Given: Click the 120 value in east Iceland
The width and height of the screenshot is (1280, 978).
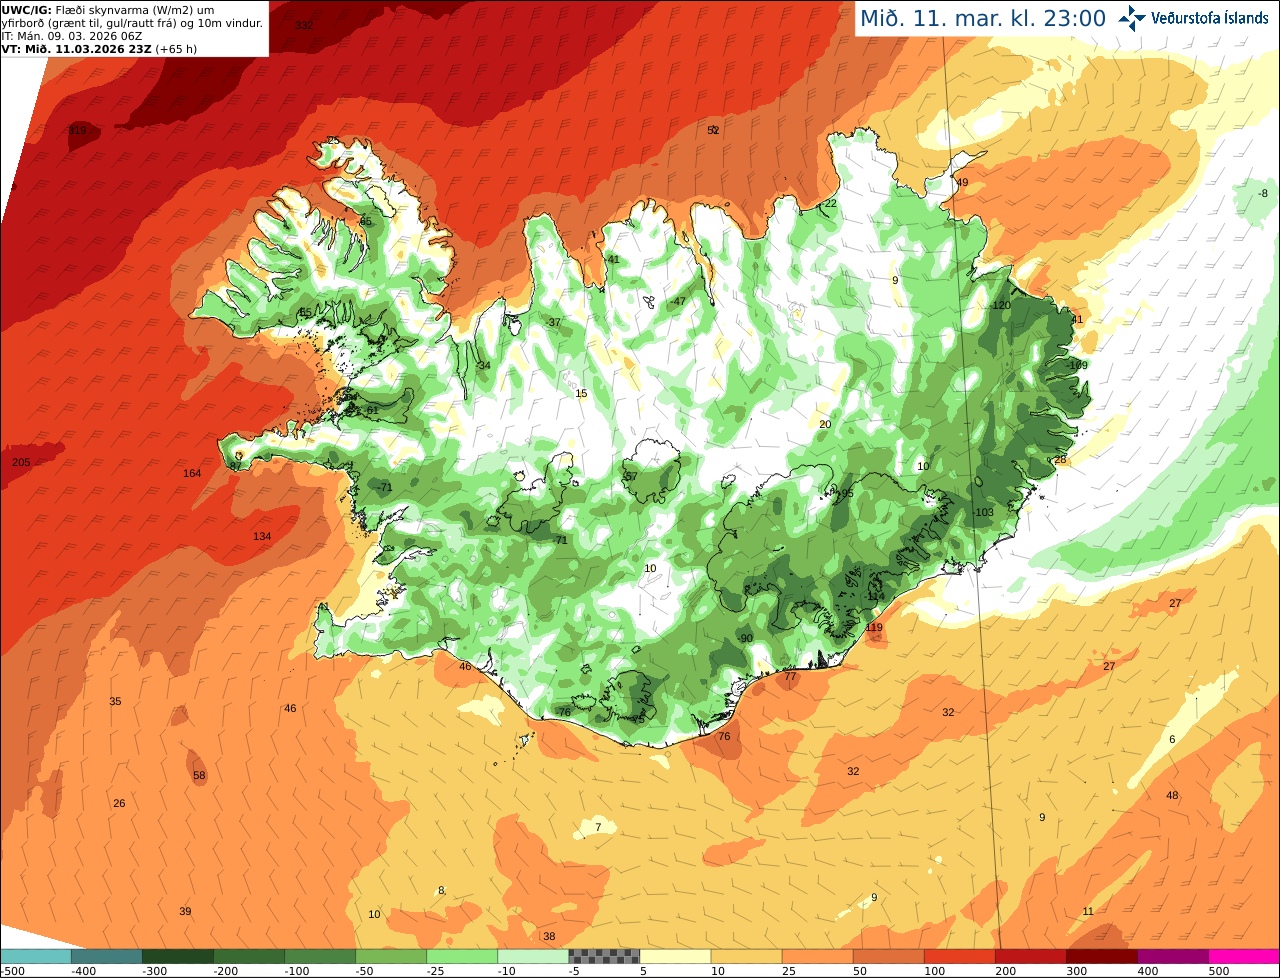Looking at the screenshot, I should point(1001,305).
